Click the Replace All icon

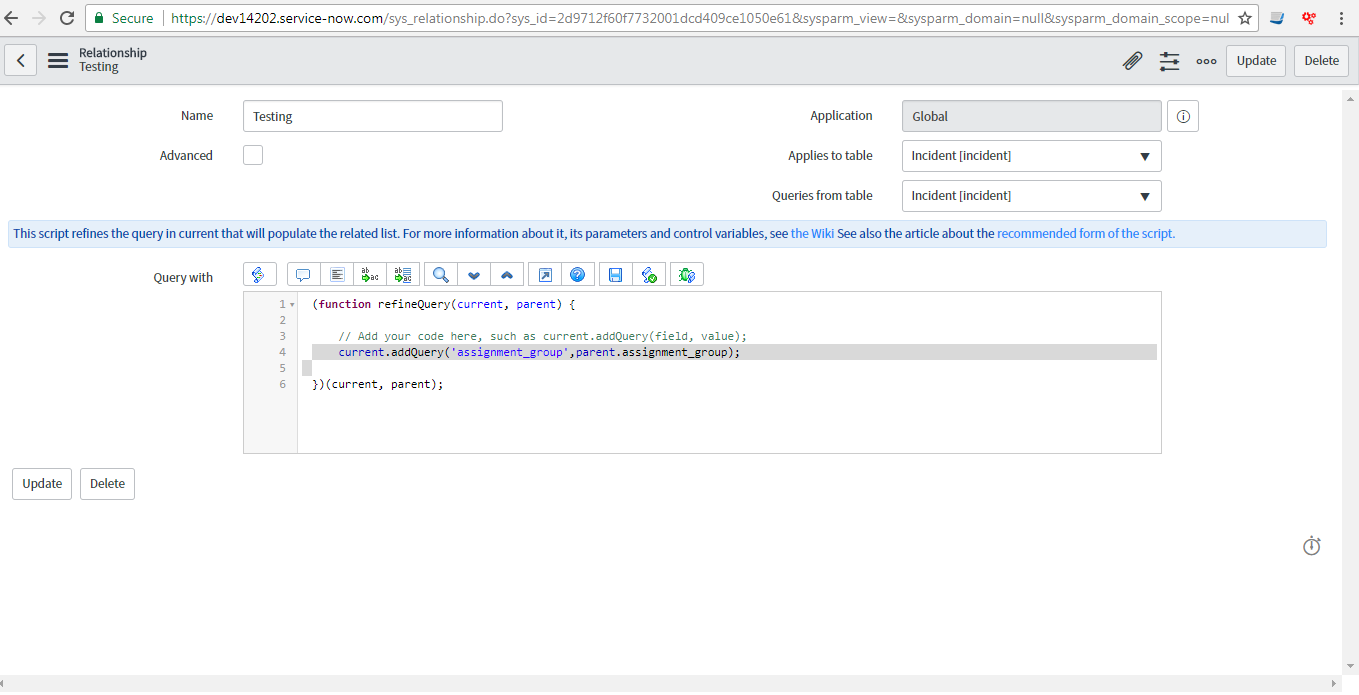pos(403,275)
